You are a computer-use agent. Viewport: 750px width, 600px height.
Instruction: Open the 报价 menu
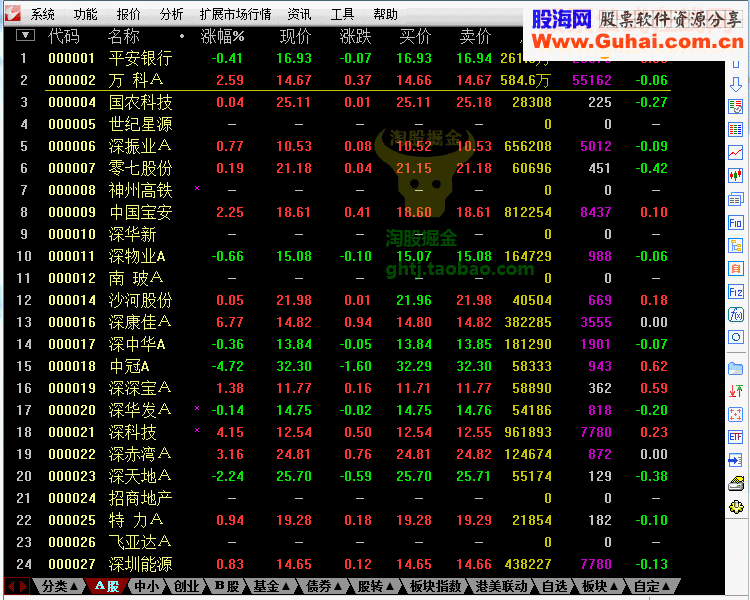[x=129, y=14]
